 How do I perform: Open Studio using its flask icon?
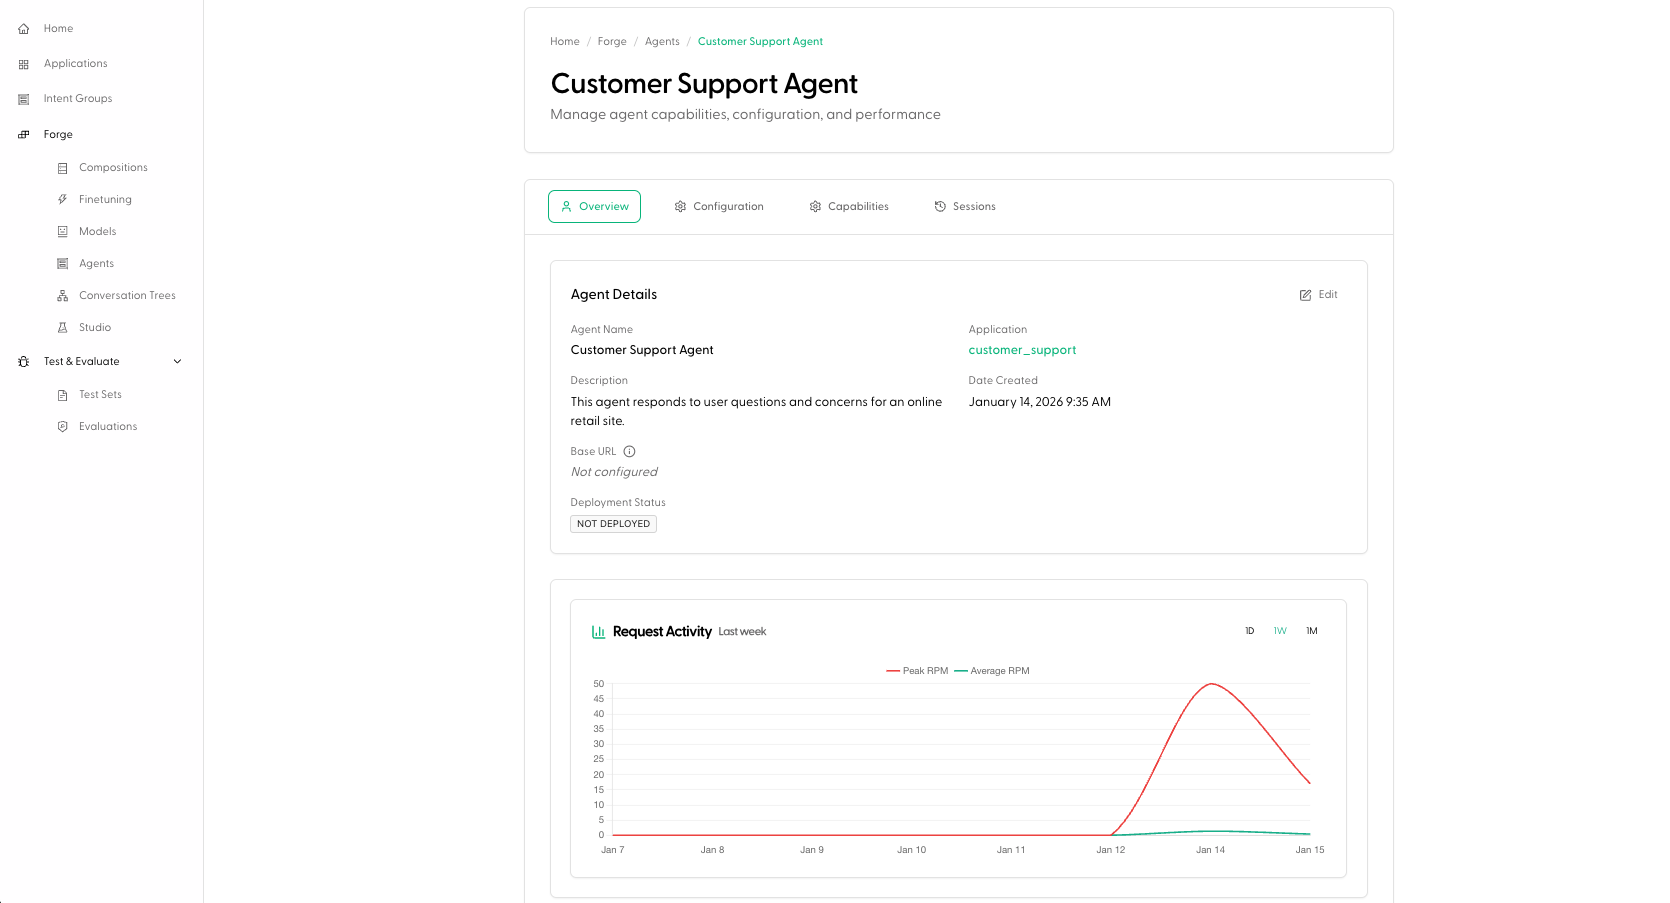[63, 327]
